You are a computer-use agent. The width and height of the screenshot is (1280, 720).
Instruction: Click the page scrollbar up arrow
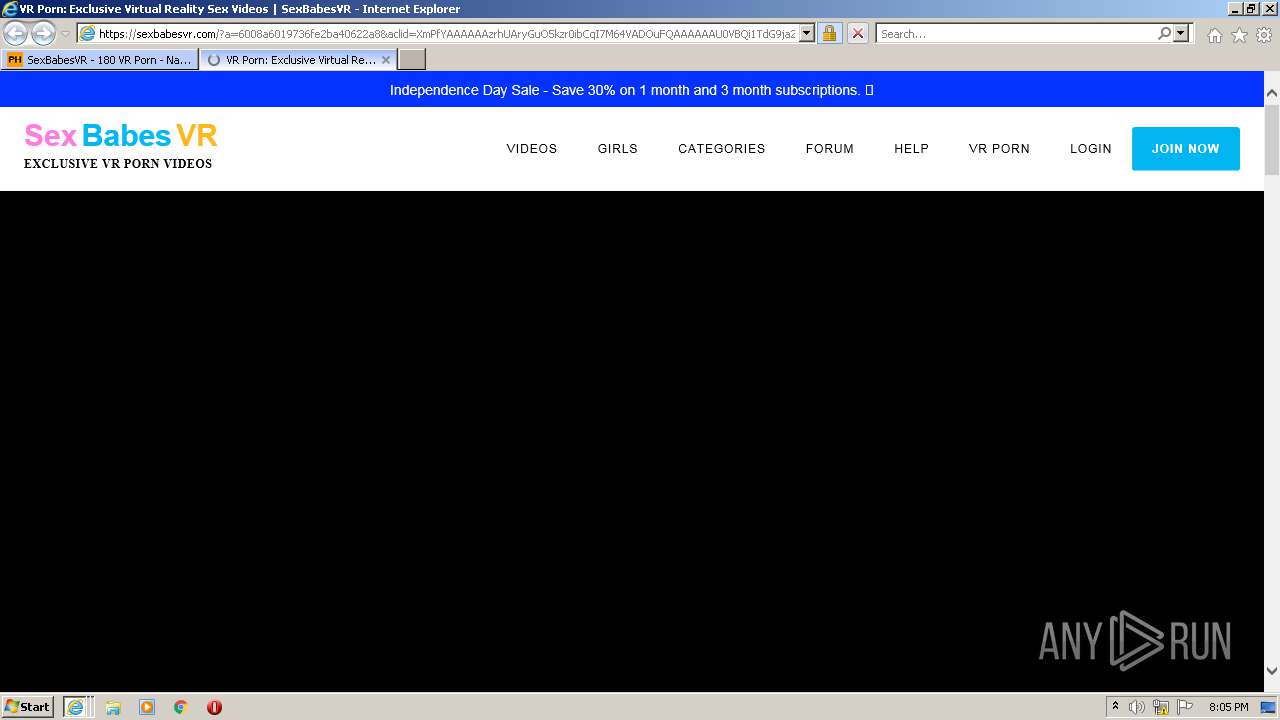click(x=1272, y=93)
